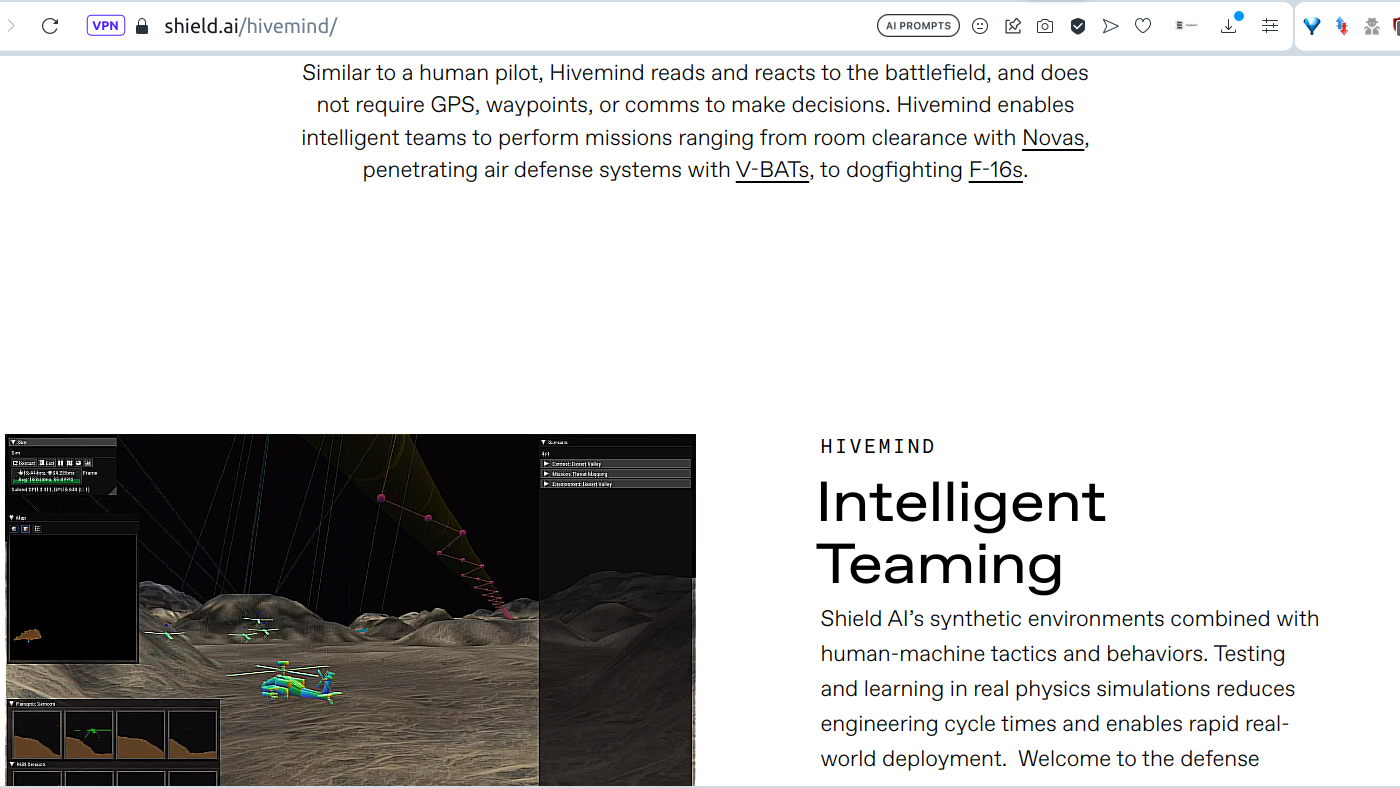Screen dimensions: 1400x788
Task: Follow the Novas link
Action: pos(1053,138)
